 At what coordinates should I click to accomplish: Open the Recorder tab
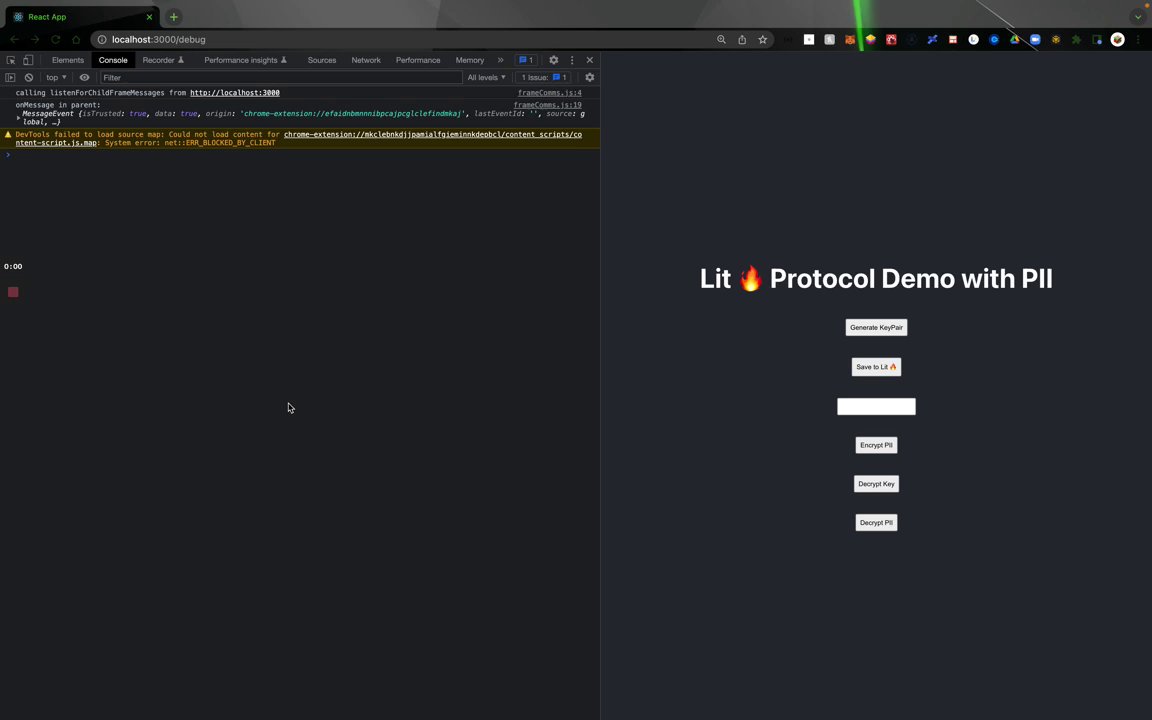[x=163, y=60]
